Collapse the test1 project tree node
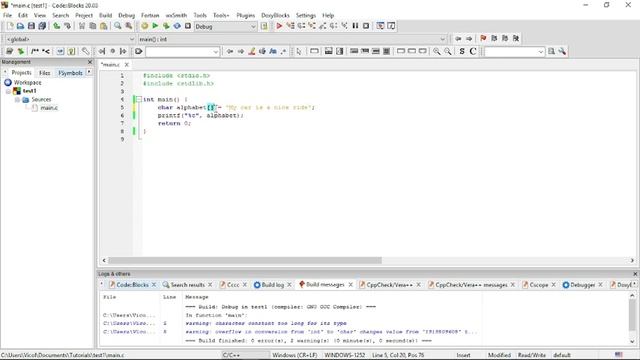640x360 pixels. [x=8, y=91]
